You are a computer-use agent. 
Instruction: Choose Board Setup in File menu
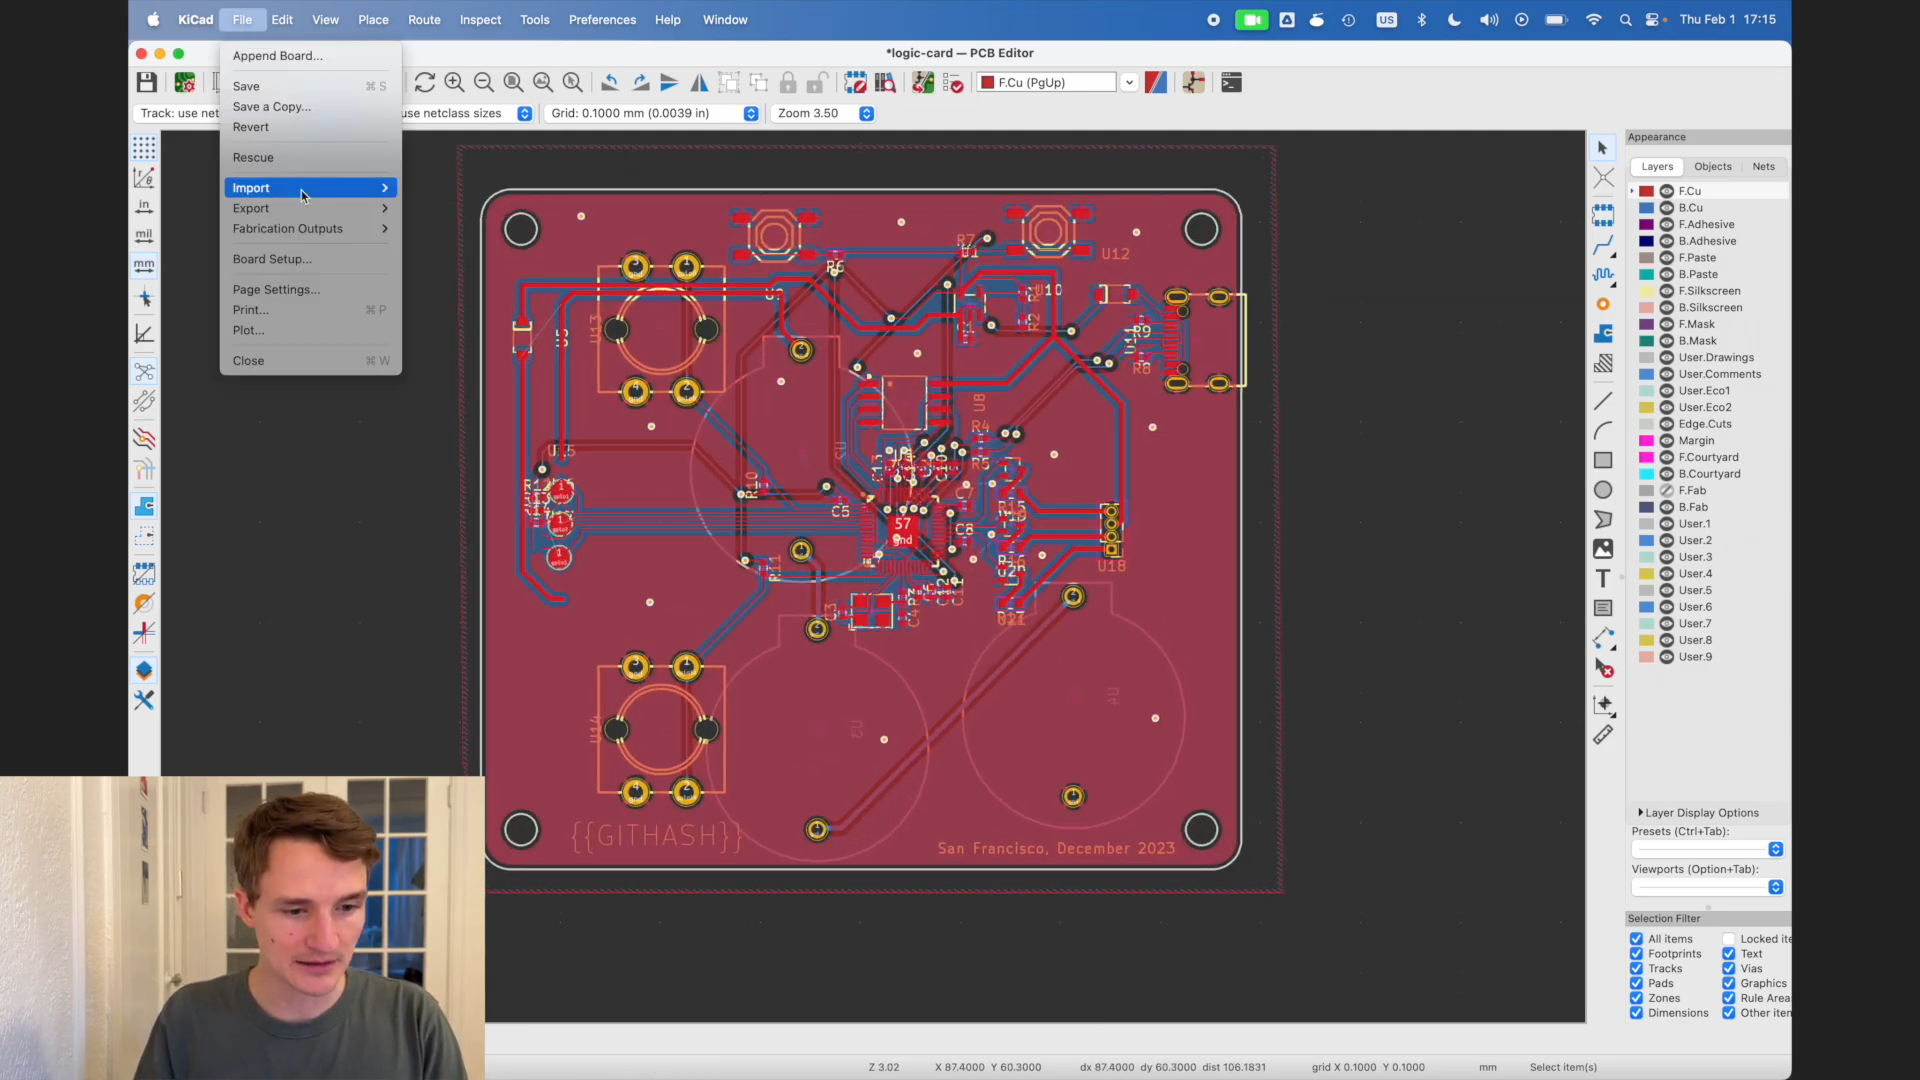tap(310, 259)
